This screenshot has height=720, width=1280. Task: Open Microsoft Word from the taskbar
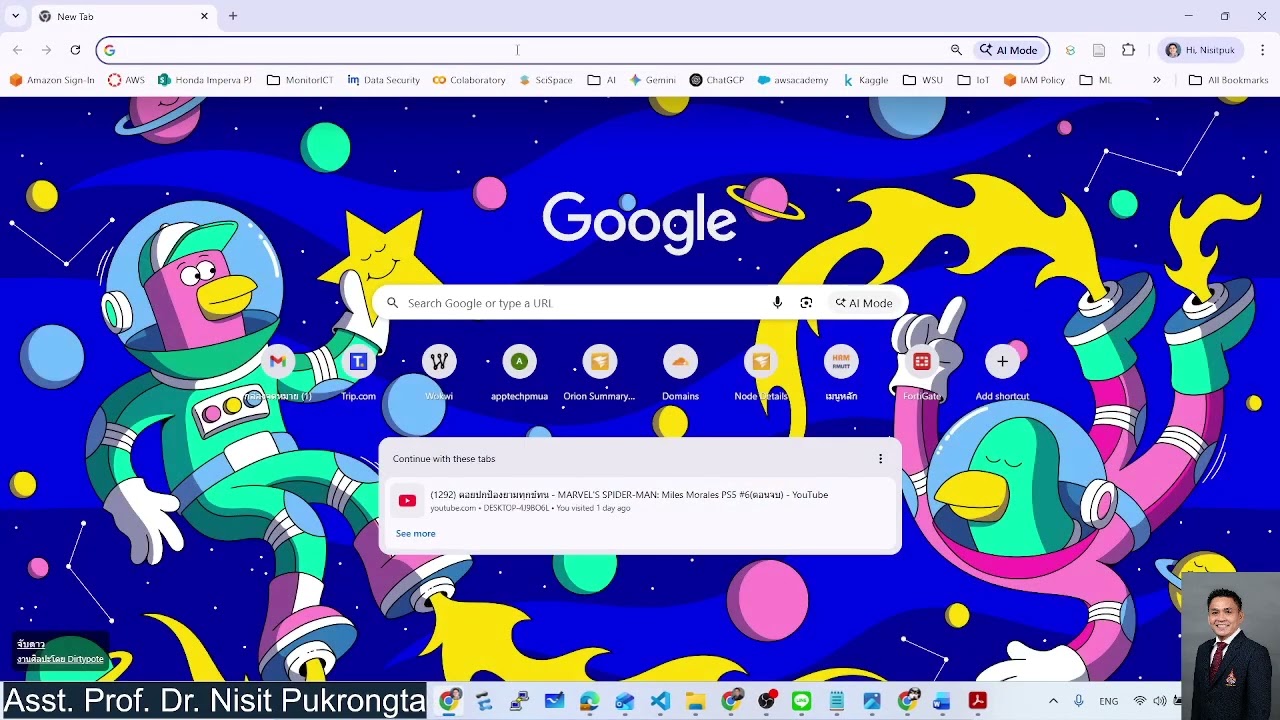point(942,701)
